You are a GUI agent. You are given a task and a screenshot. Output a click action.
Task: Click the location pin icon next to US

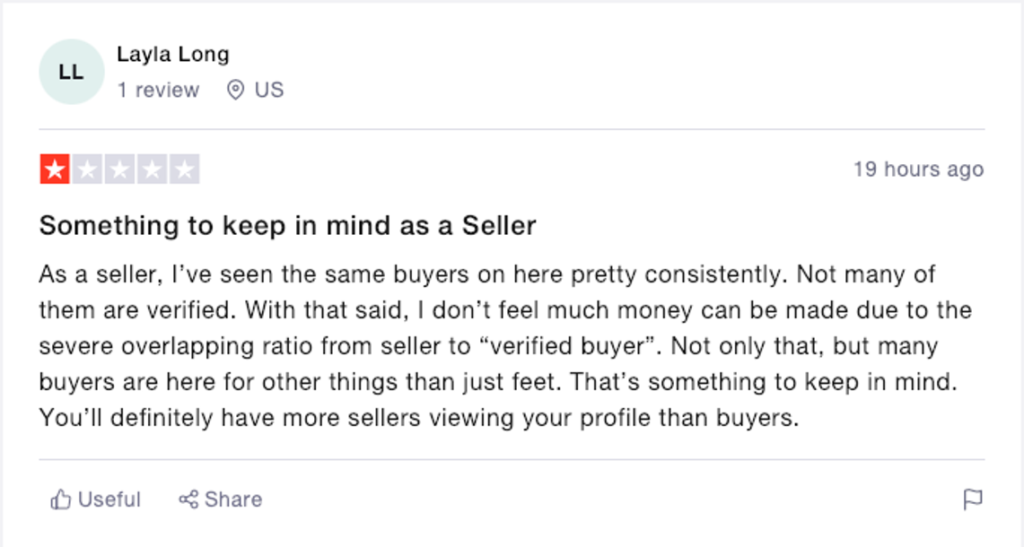235,90
